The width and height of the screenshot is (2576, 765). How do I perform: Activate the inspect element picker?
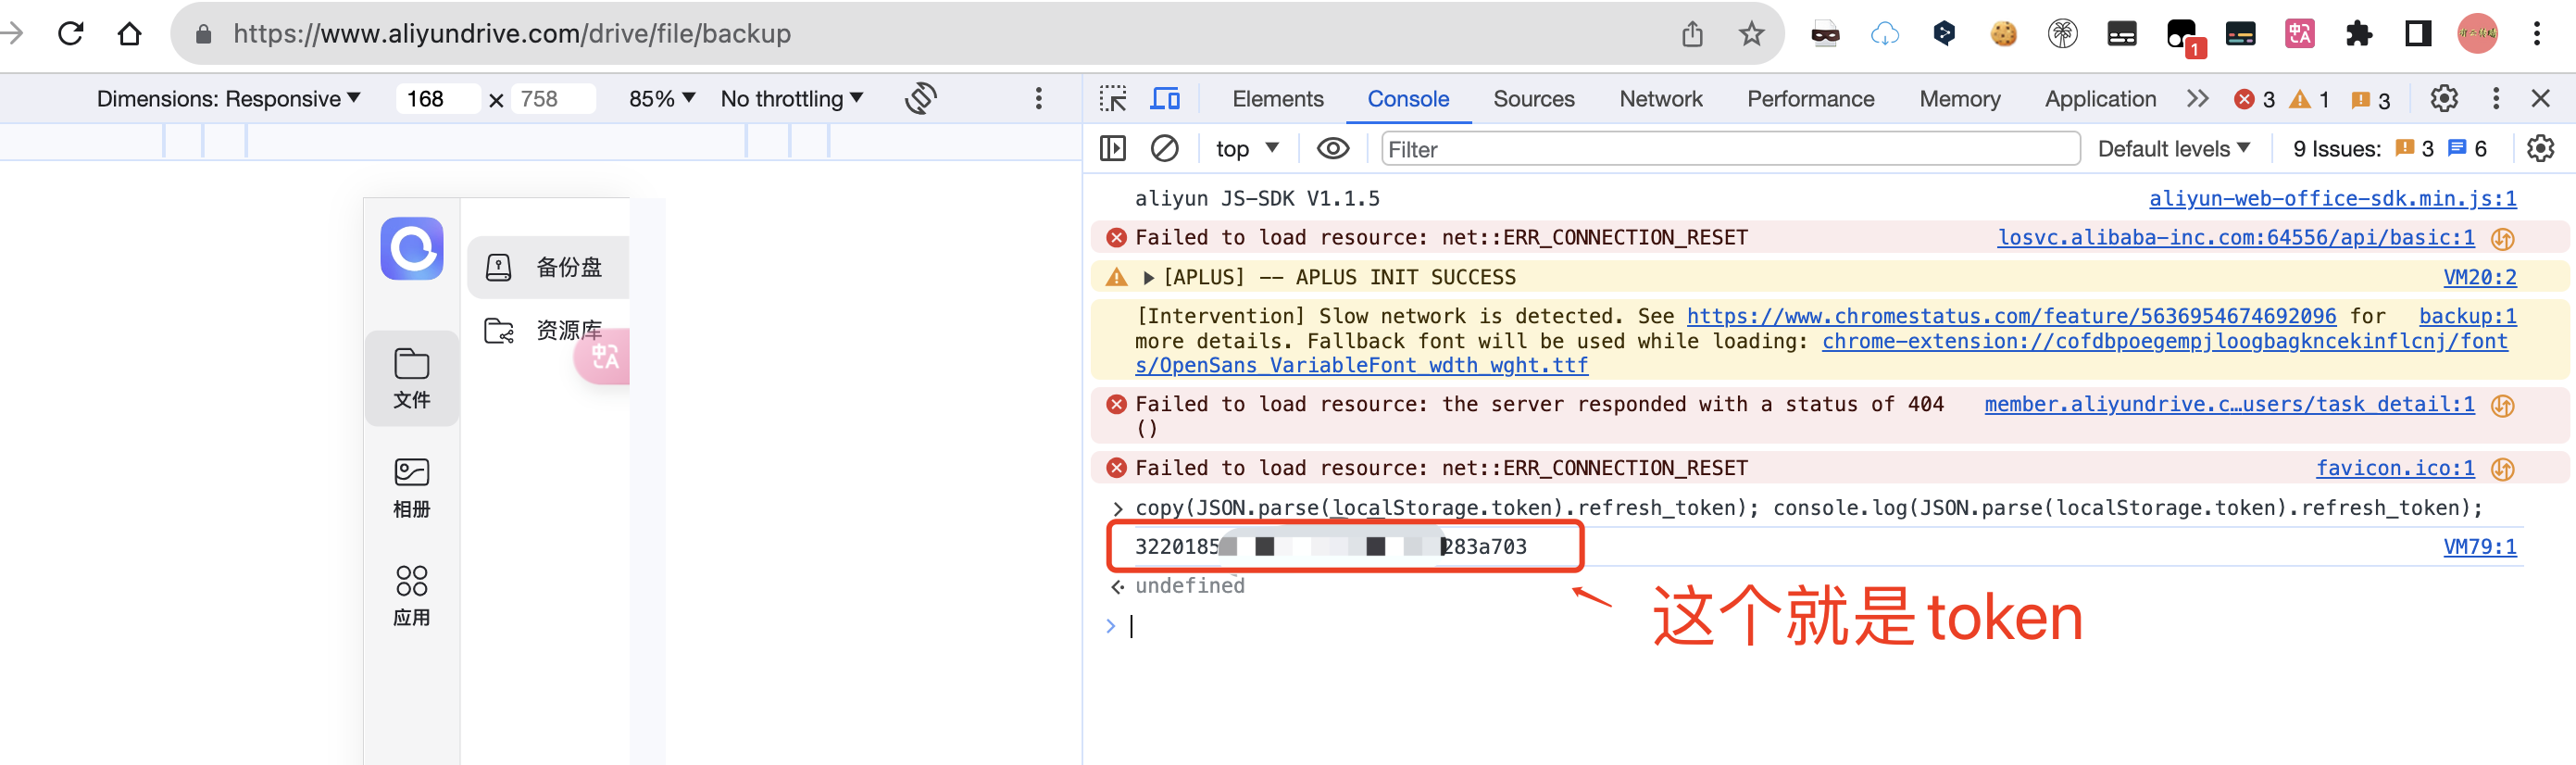click(1113, 99)
